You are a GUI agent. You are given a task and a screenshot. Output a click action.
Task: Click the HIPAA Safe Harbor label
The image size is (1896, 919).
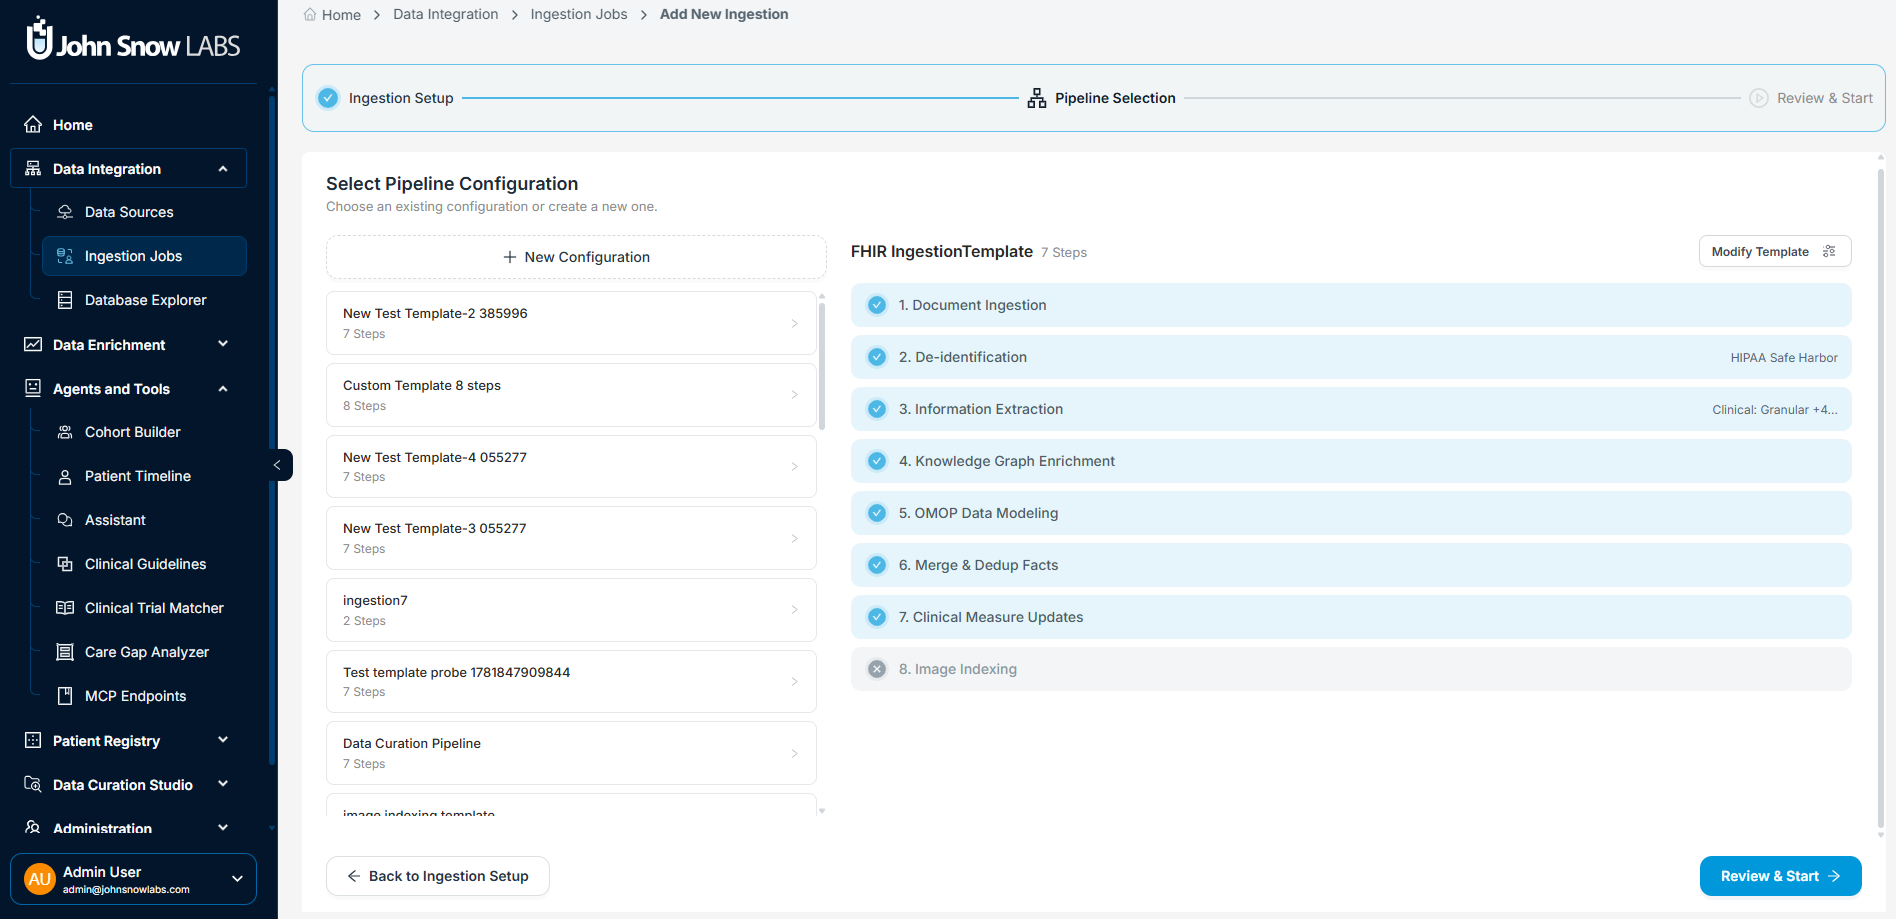coord(1784,358)
